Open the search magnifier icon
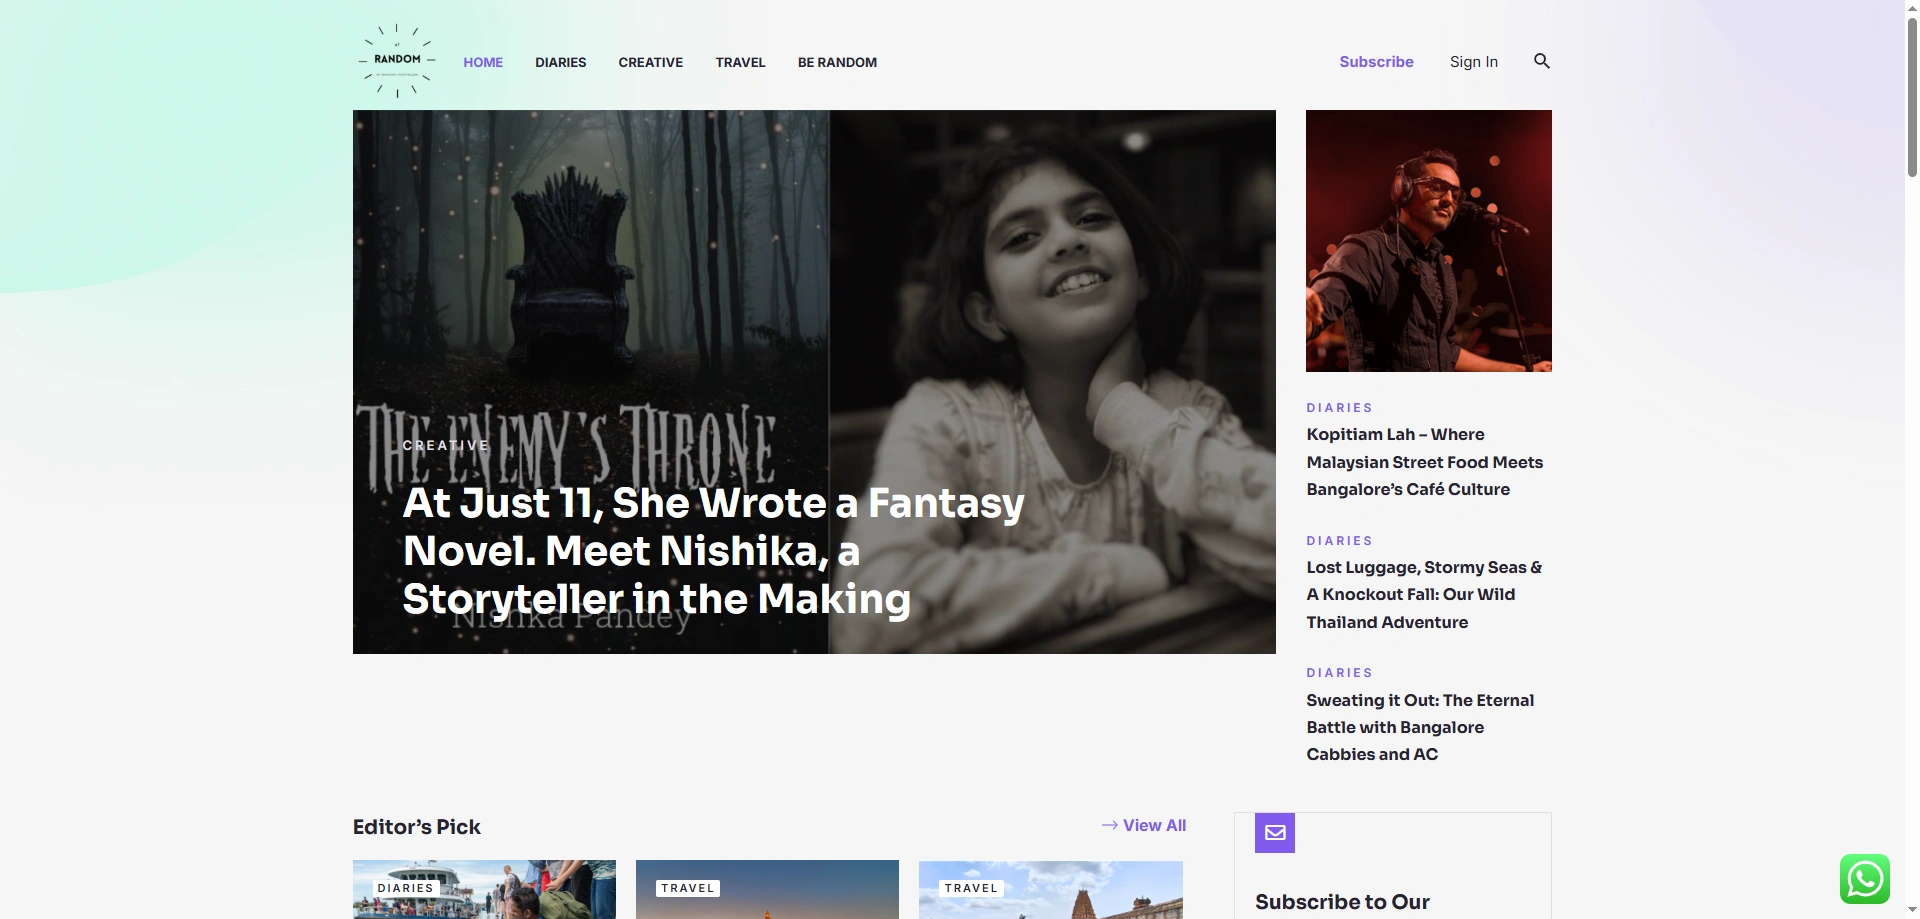The height and width of the screenshot is (919, 1920). 1542,61
